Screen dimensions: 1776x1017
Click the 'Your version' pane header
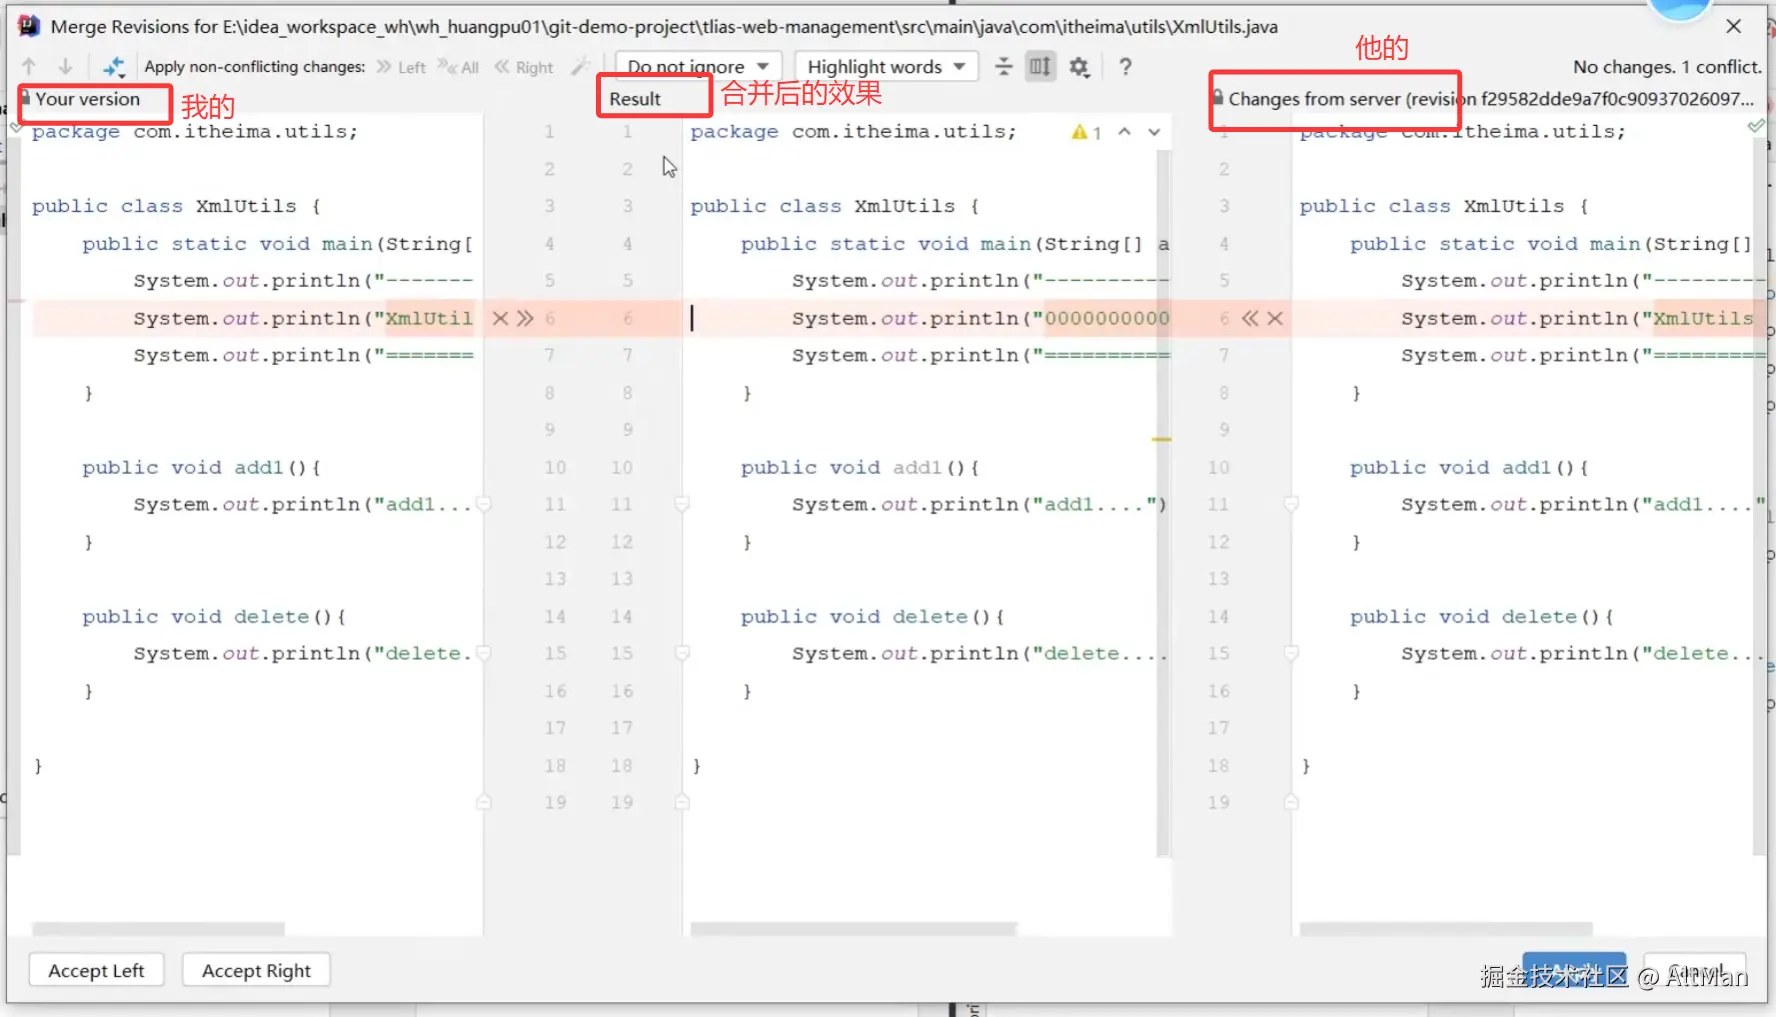(x=87, y=99)
